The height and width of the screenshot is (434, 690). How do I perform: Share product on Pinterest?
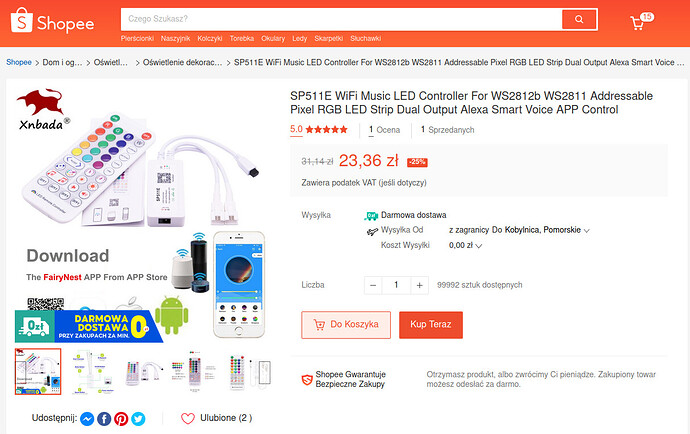point(121,419)
